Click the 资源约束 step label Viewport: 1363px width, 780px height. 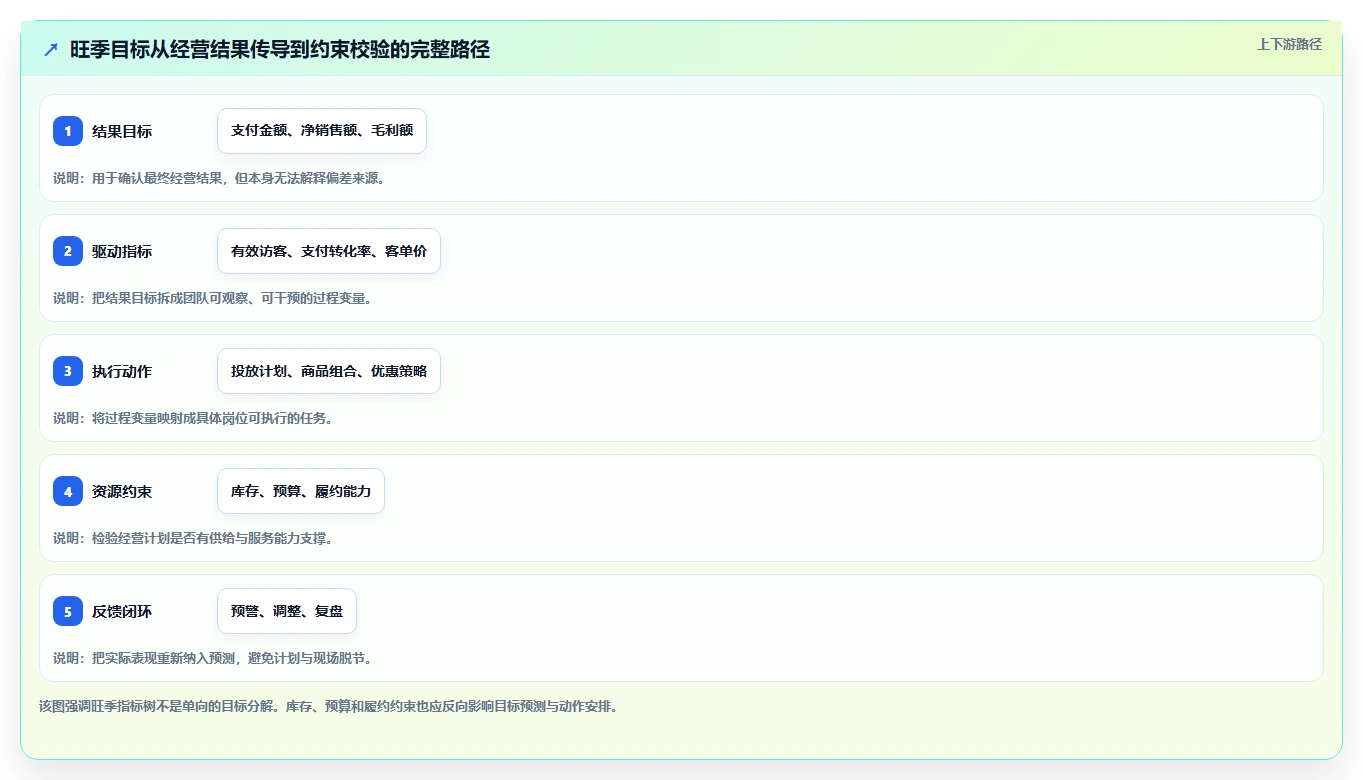[x=122, y=491]
